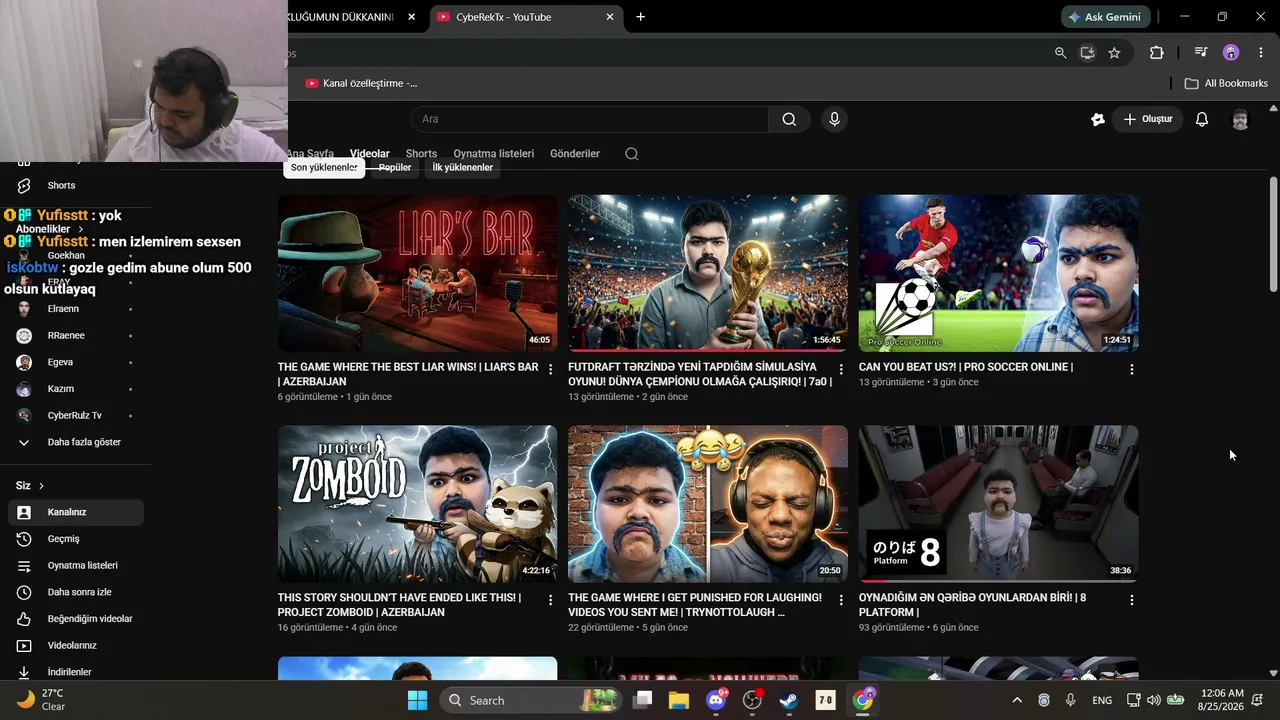Viewport: 1280px width, 720px height.
Task: Play the 8 Platform video thumbnail
Action: (998, 504)
